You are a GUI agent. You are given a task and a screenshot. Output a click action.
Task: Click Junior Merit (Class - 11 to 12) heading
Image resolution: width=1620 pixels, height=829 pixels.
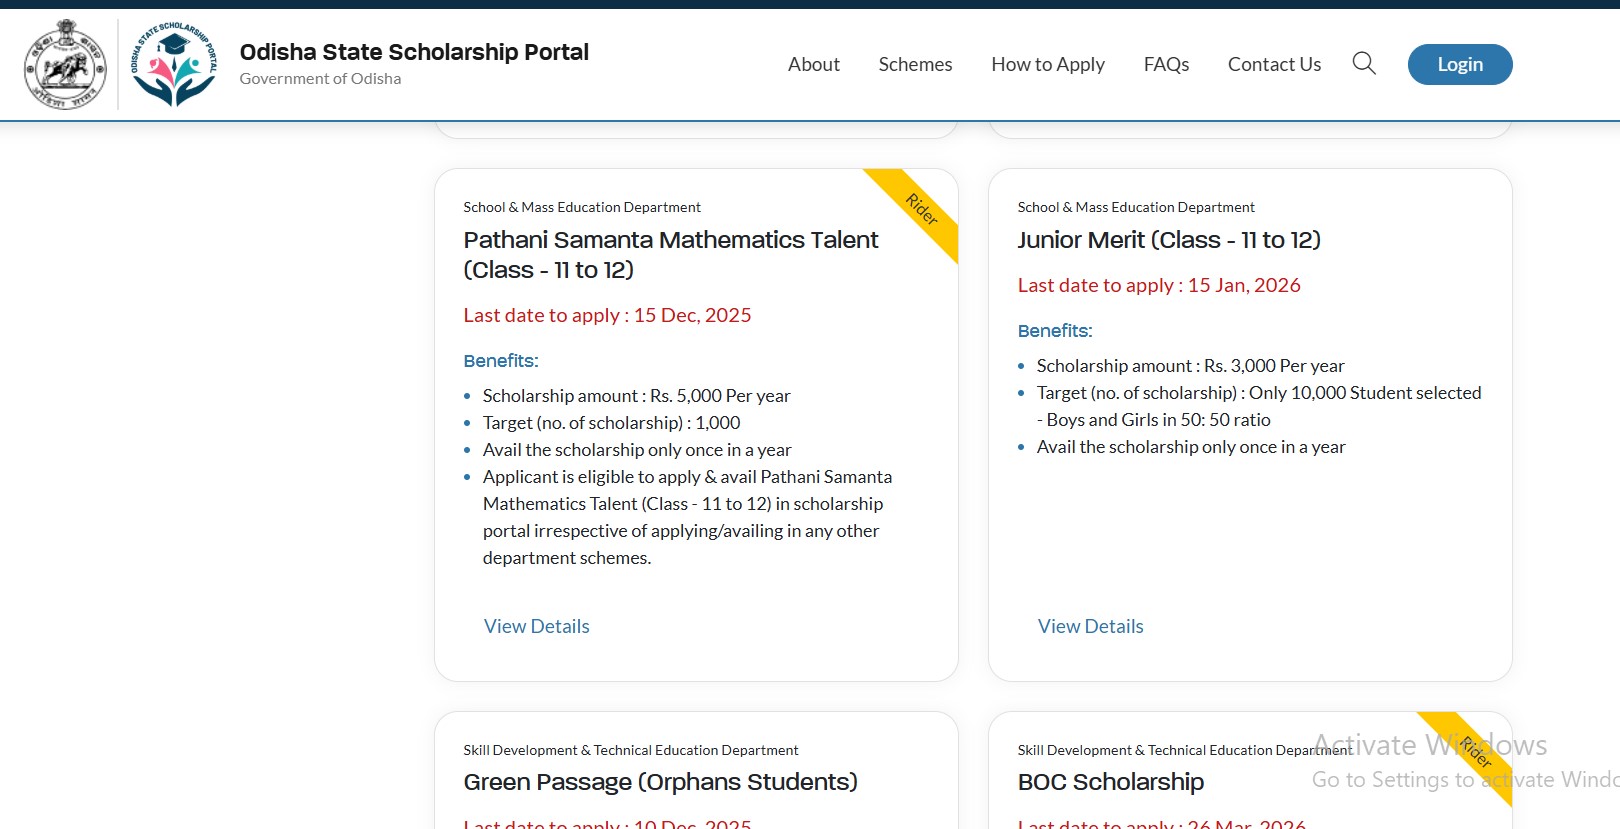pos(1169,240)
